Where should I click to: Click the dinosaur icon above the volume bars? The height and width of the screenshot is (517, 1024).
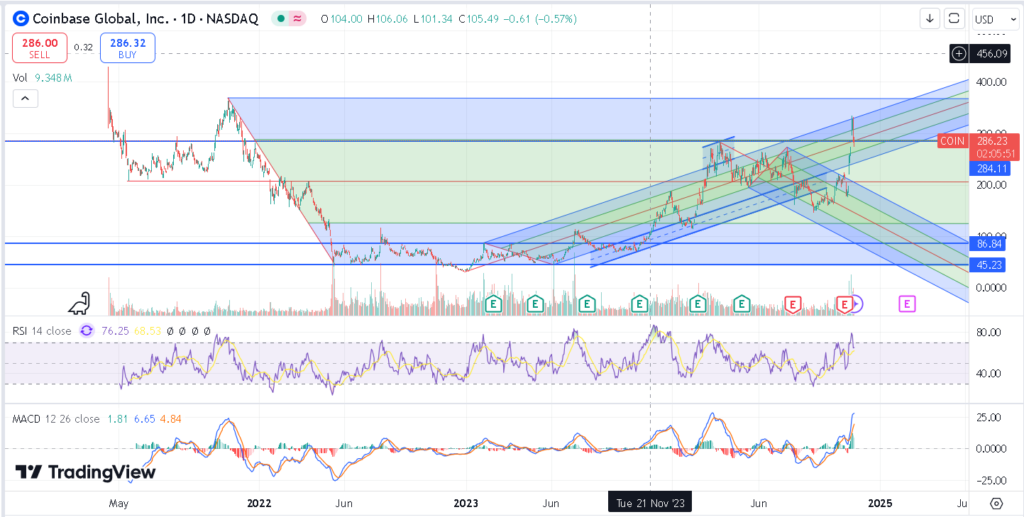(80, 302)
